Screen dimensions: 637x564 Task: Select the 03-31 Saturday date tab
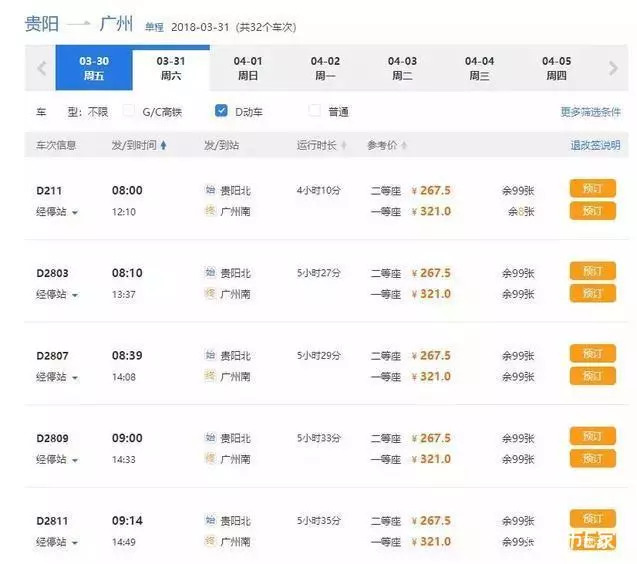pos(171,68)
